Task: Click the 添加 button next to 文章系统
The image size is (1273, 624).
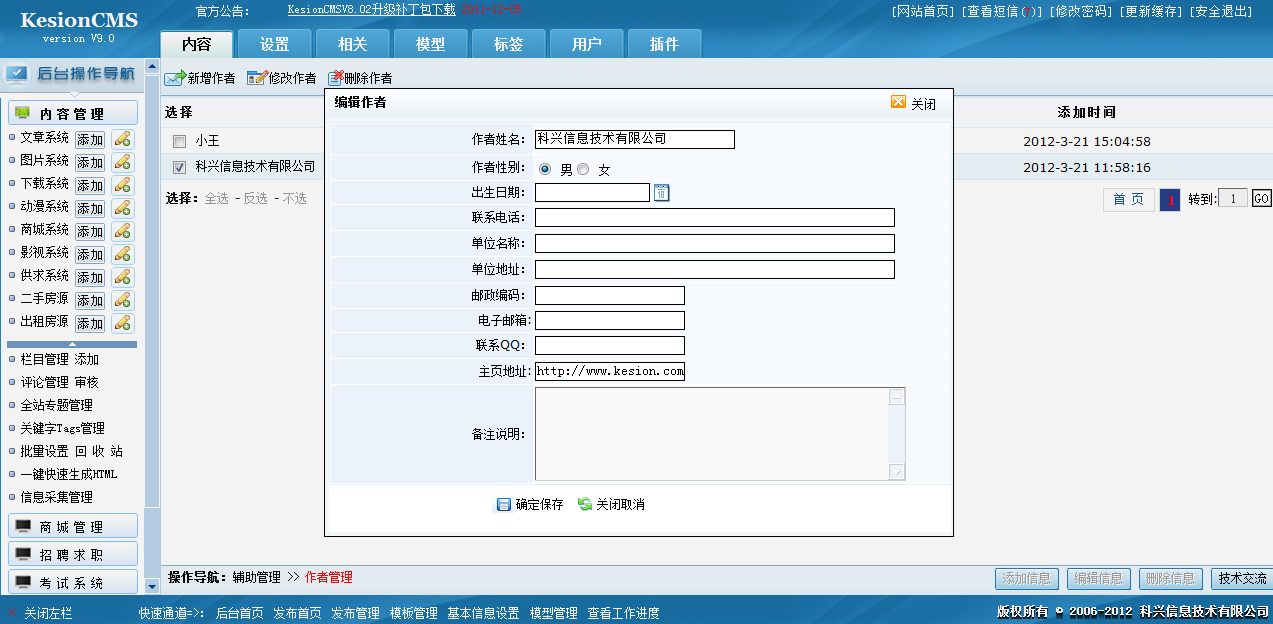Action: click(90, 139)
